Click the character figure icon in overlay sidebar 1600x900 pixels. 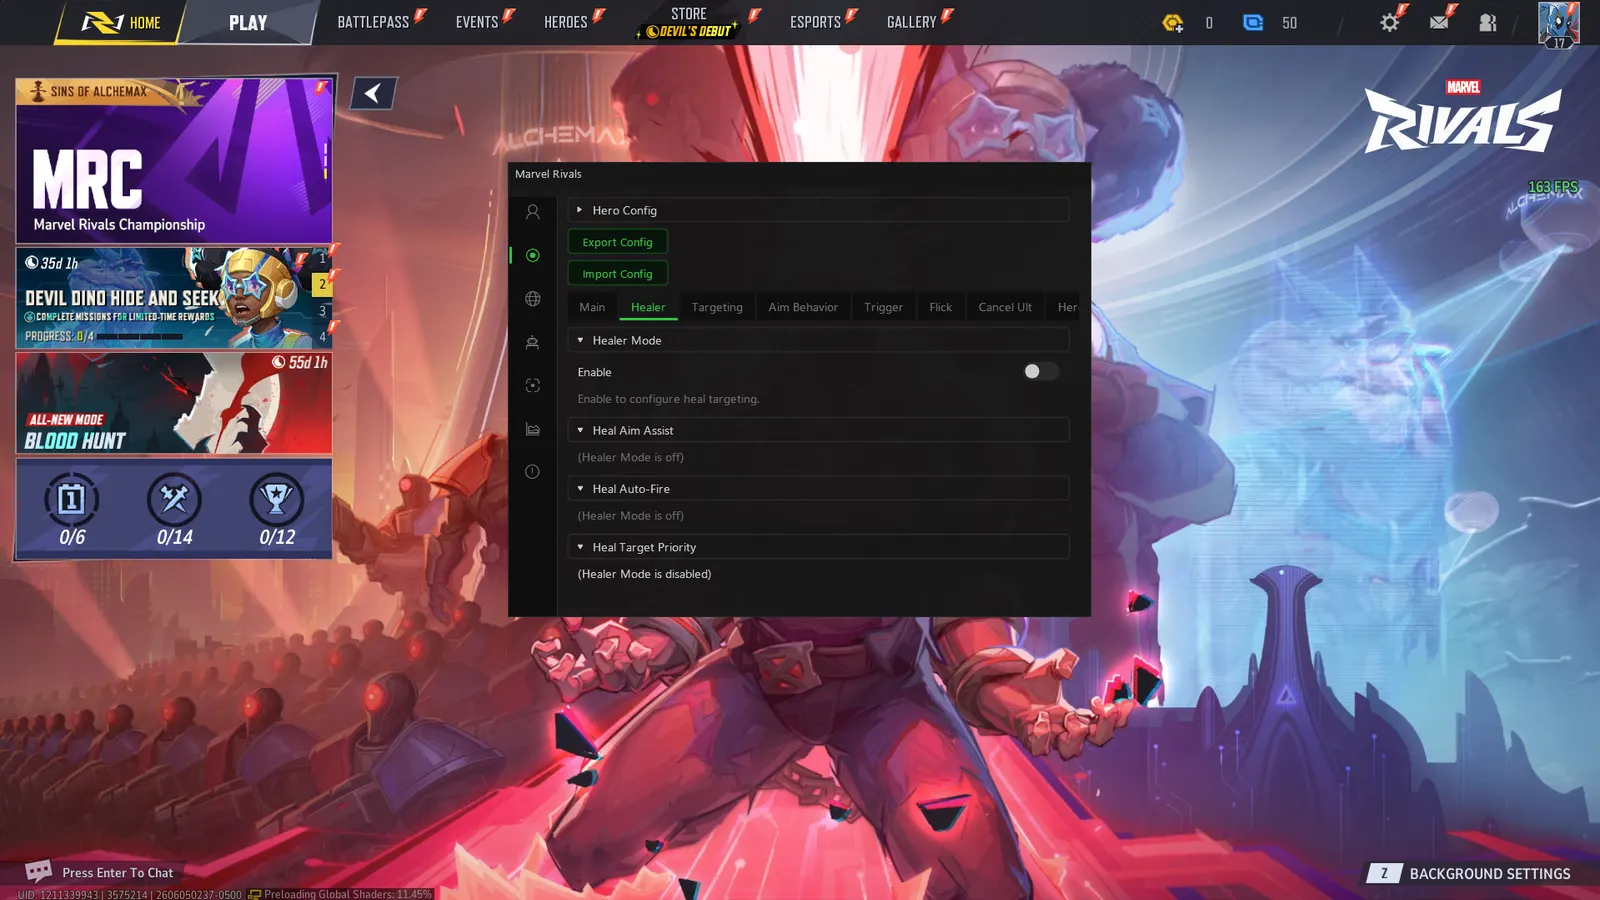(532, 342)
